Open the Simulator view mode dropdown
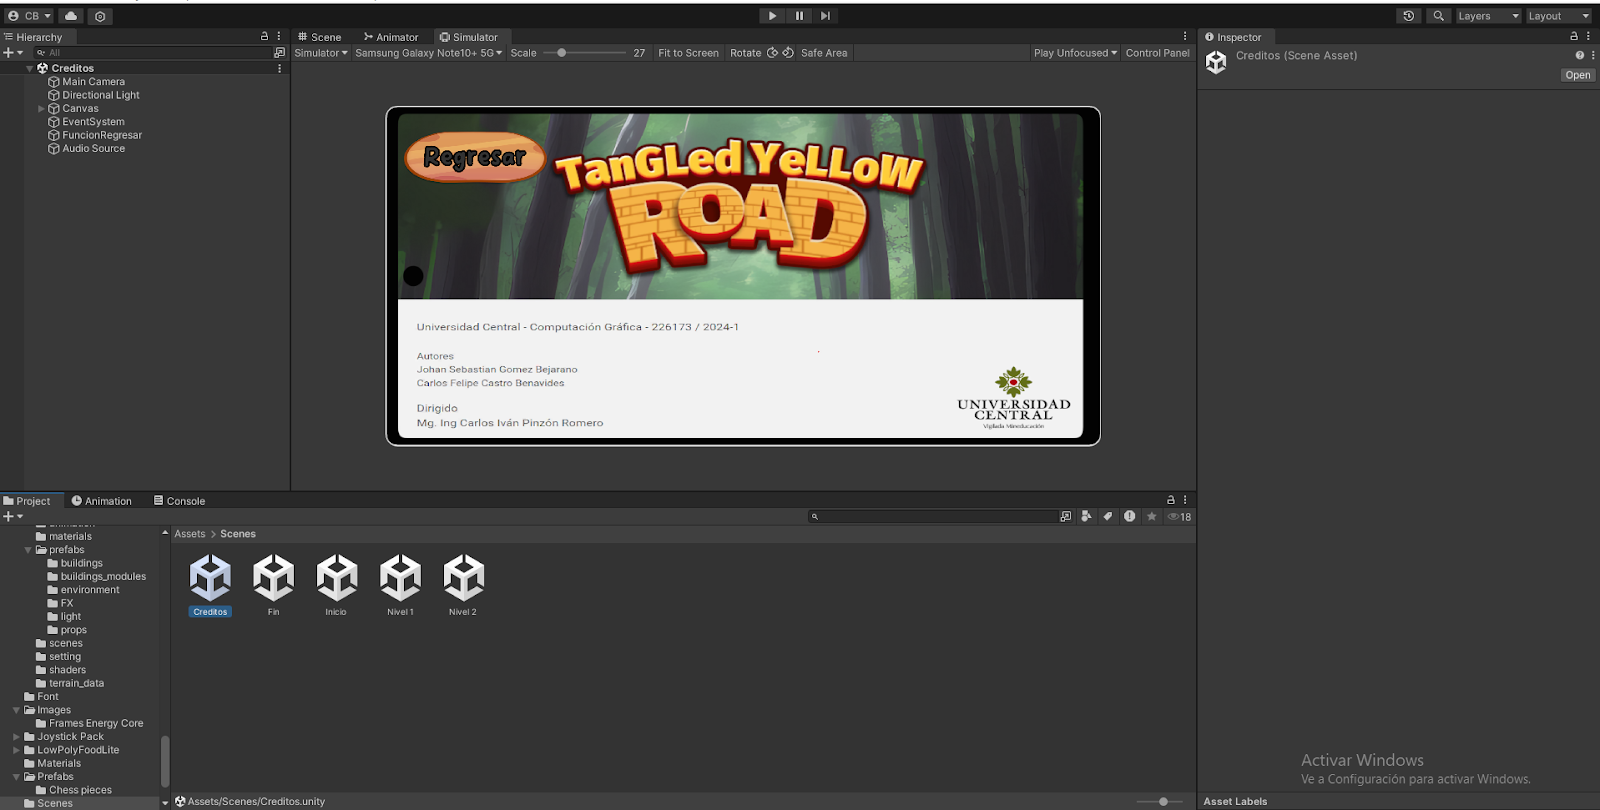1600x810 pixels. (321, 53)
